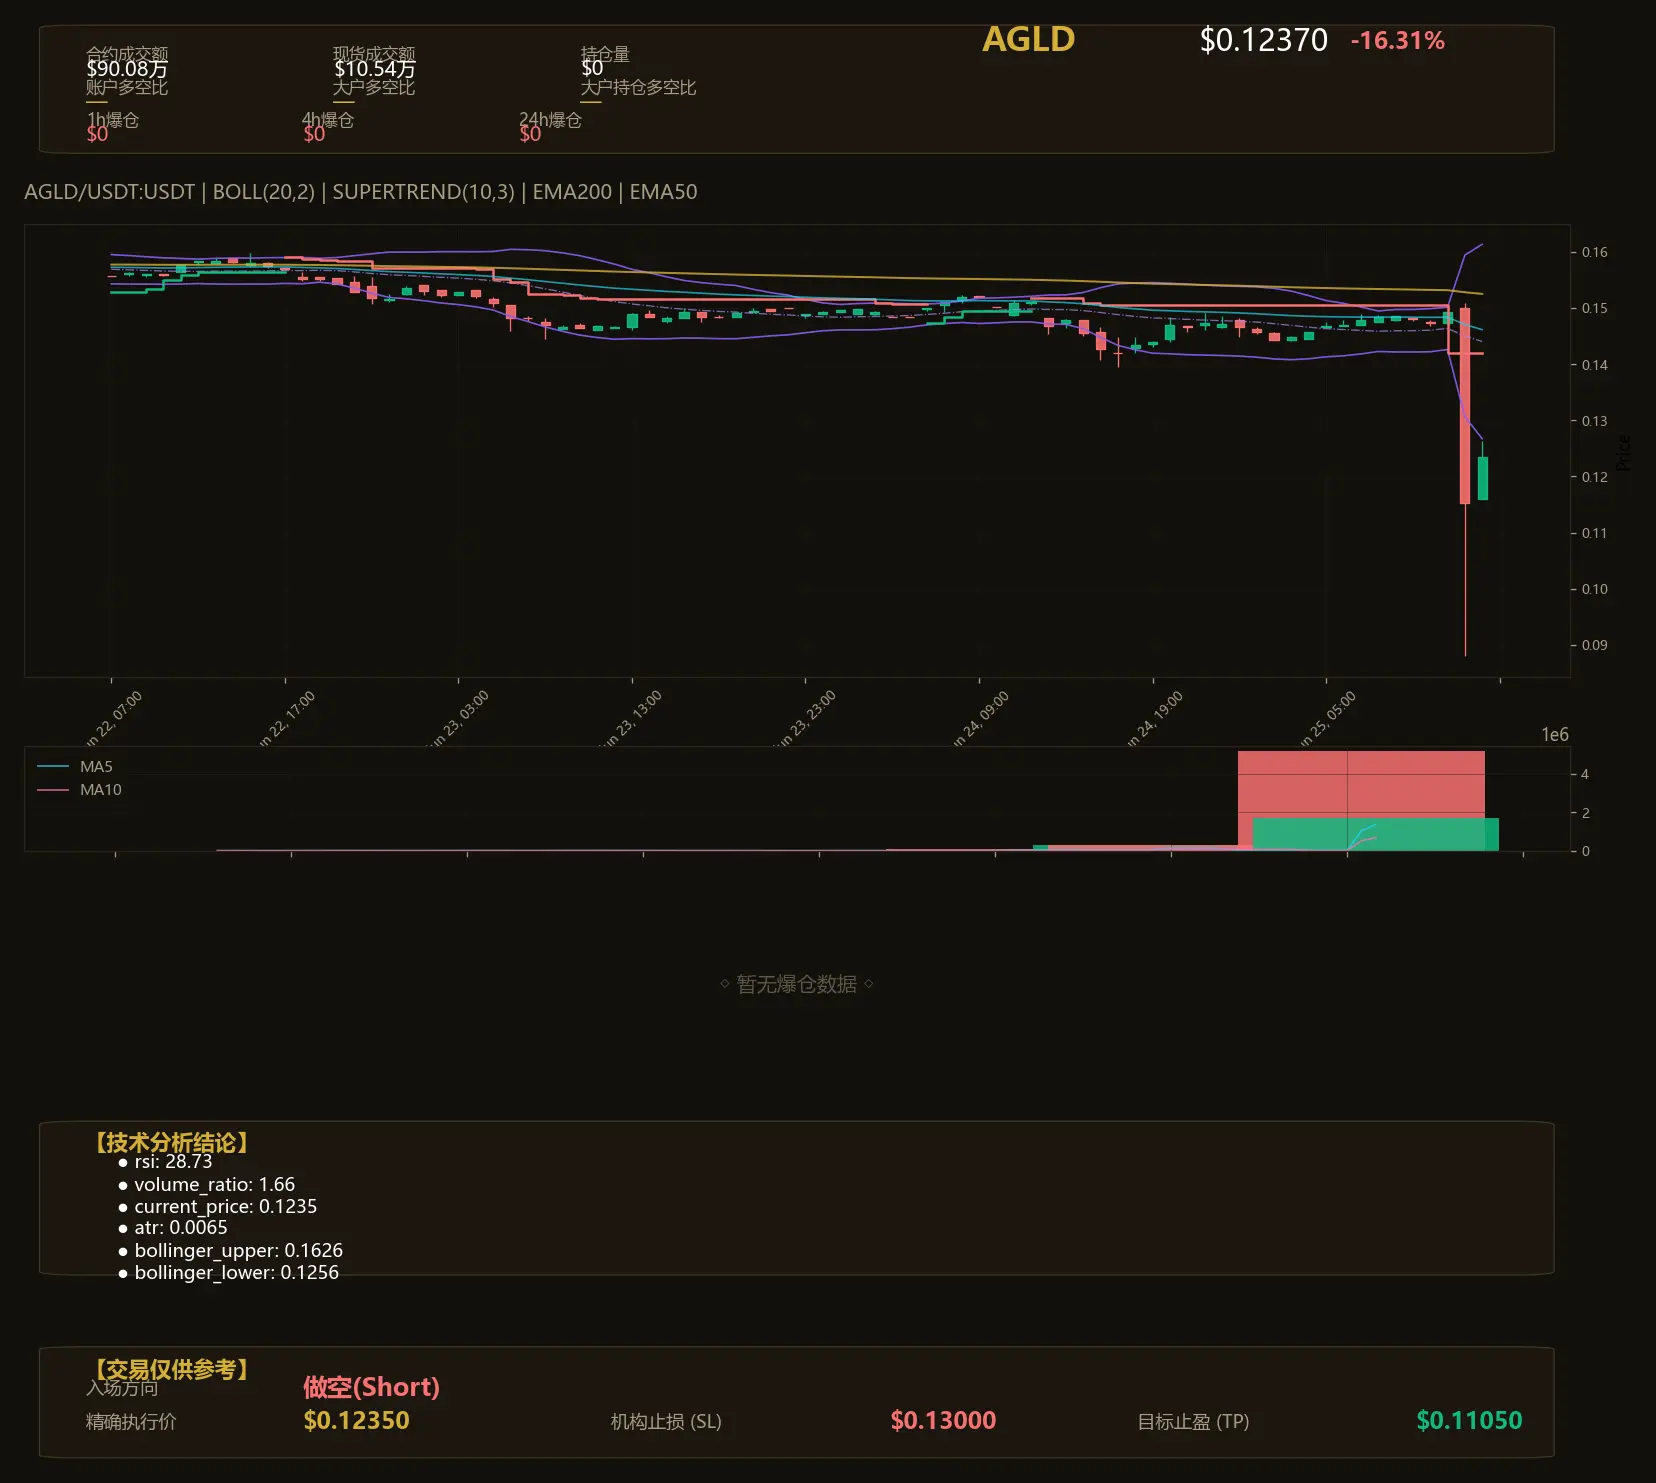This screenshot has width=1656, height=1483.
Task: Click the 0.09 price axis label
Action: pos(1594,645)
